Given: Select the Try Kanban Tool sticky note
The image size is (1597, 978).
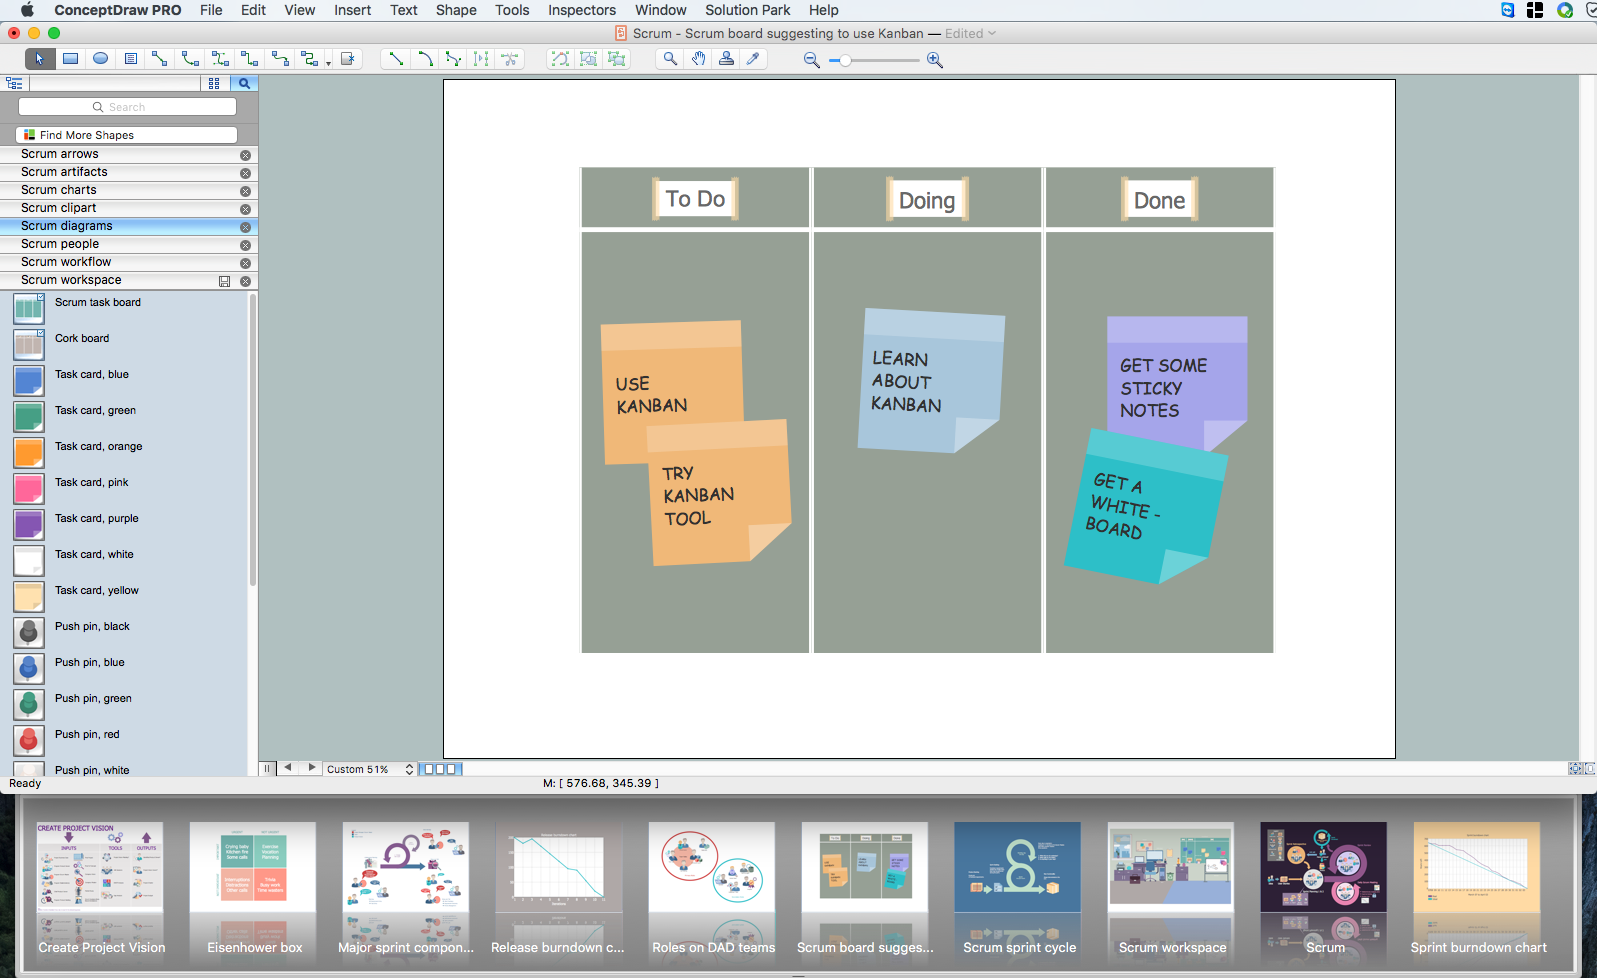Looking at the screenshot, I should pyautogui.click(x=718, y=492).
